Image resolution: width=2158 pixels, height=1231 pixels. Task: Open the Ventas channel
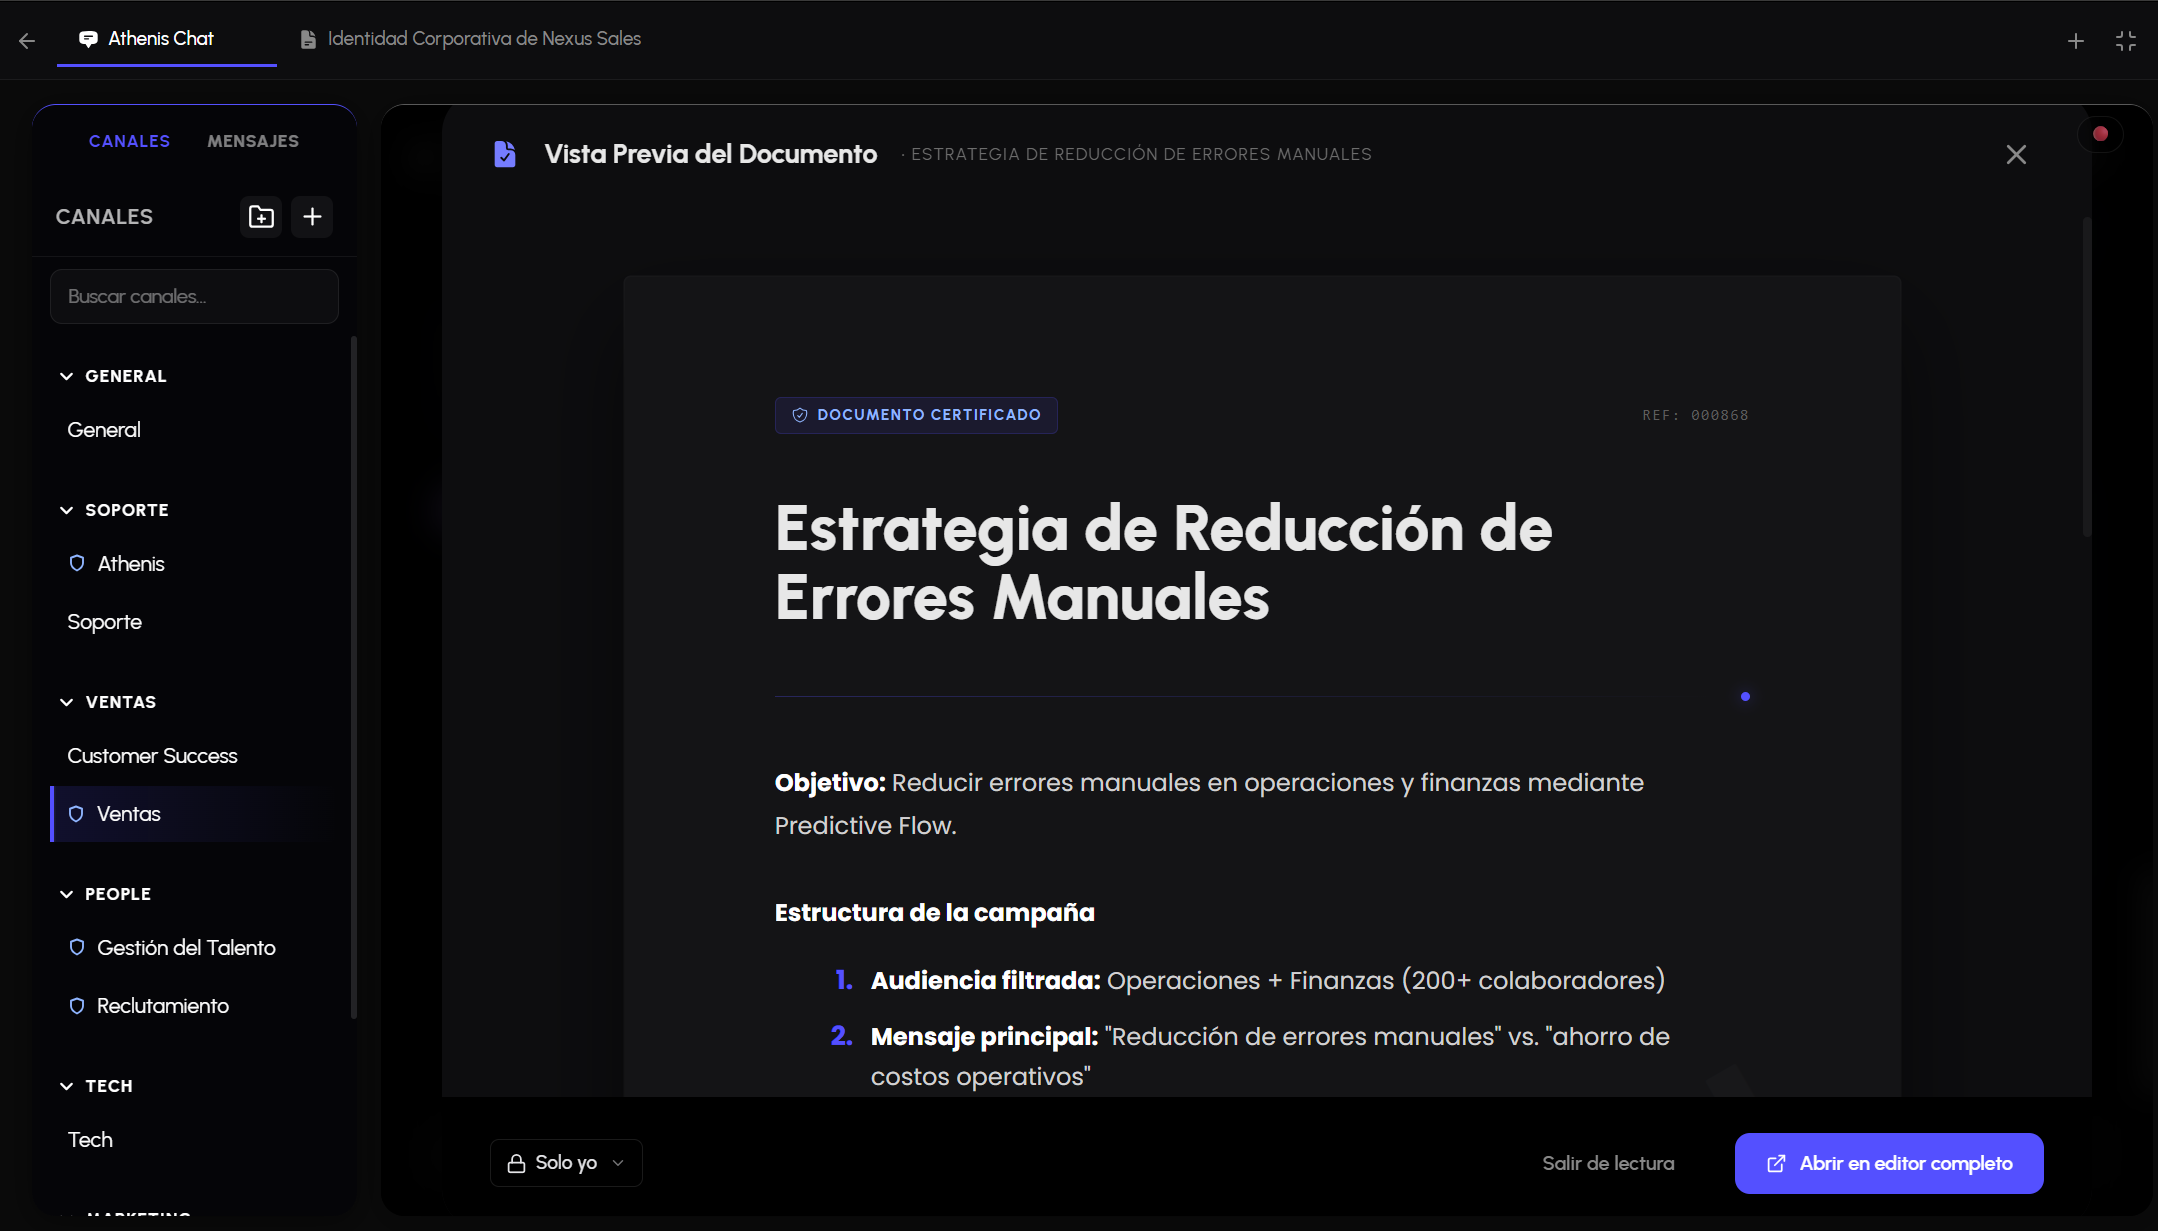(x=194, y=814)
